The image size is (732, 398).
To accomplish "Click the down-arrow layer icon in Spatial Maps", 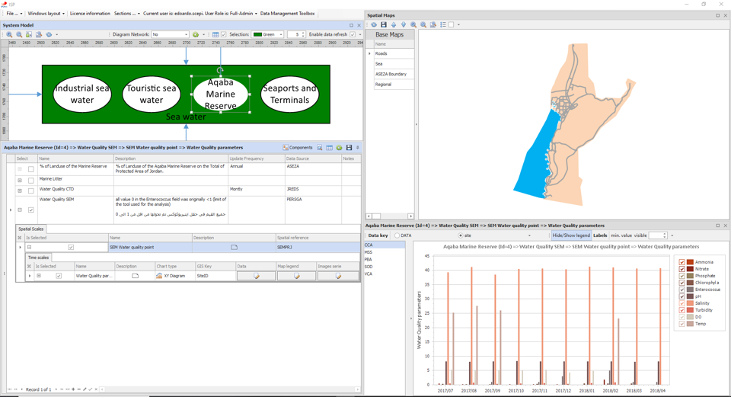I will tap(403, 25).
